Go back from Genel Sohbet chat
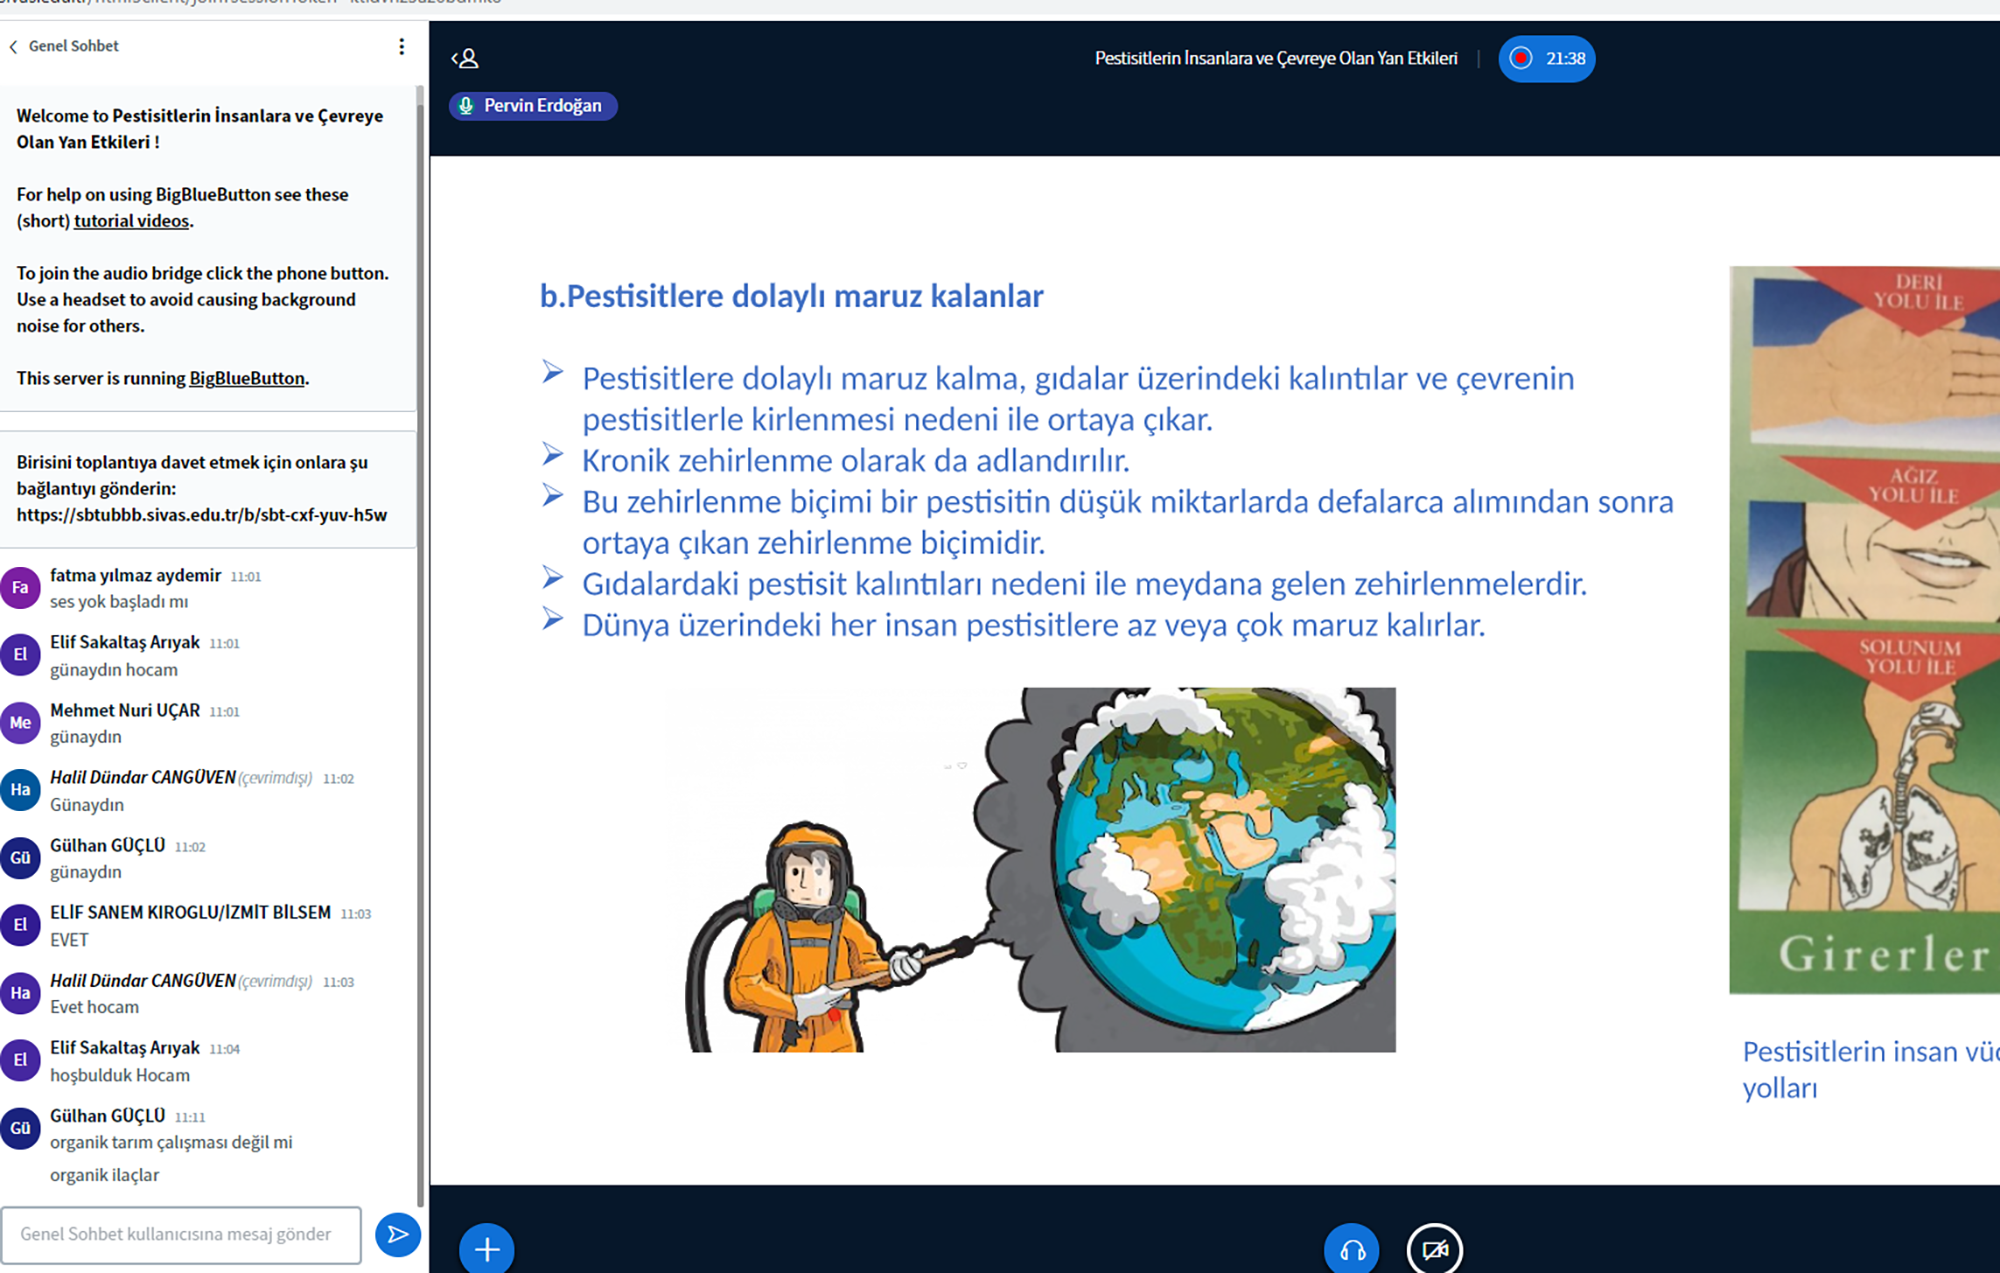 coord(14,46)
